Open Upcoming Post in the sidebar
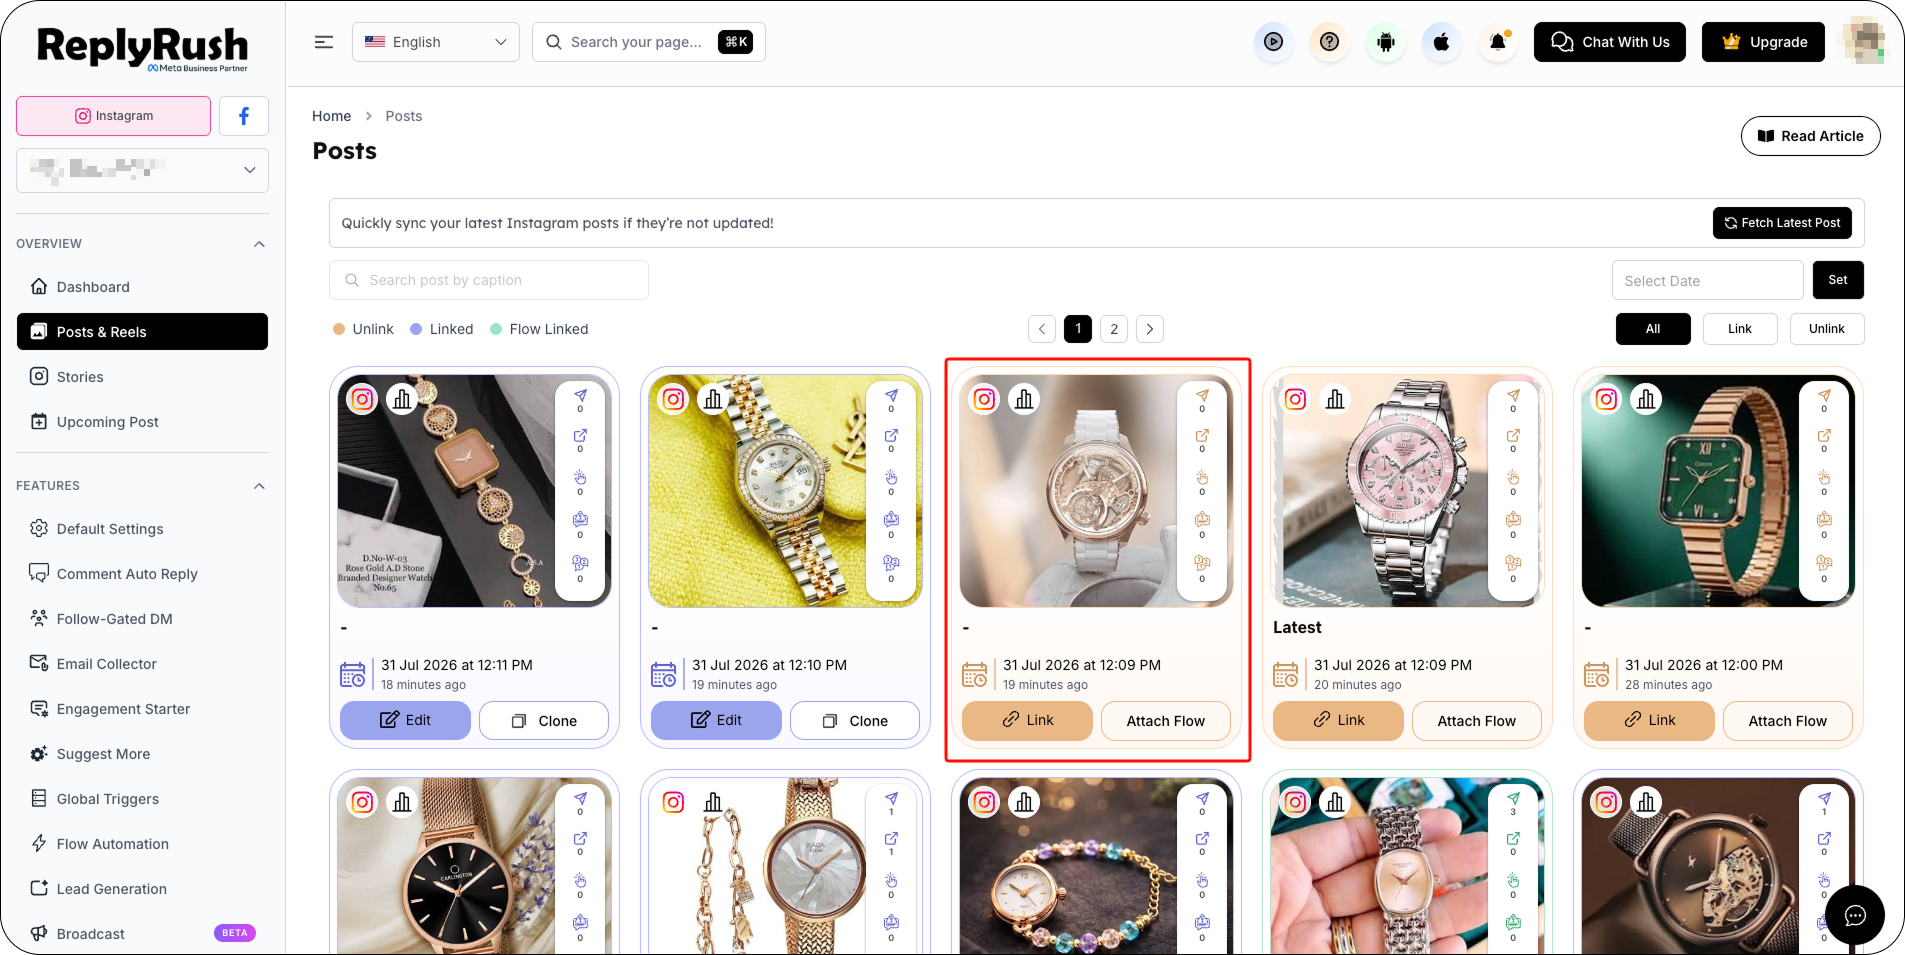1905x955 pixels. 142,422
